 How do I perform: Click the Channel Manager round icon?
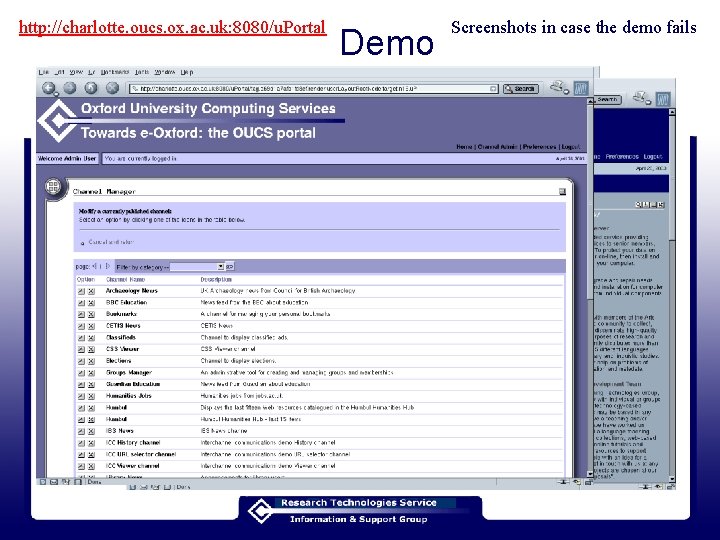coord(53,187)
